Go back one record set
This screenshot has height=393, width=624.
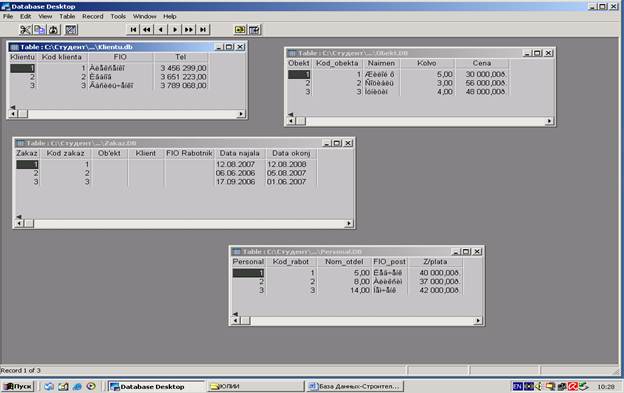click(147, 29)
